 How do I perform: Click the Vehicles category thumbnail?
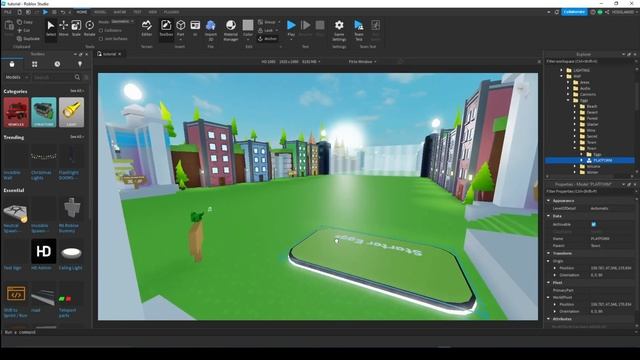[16, 112]
